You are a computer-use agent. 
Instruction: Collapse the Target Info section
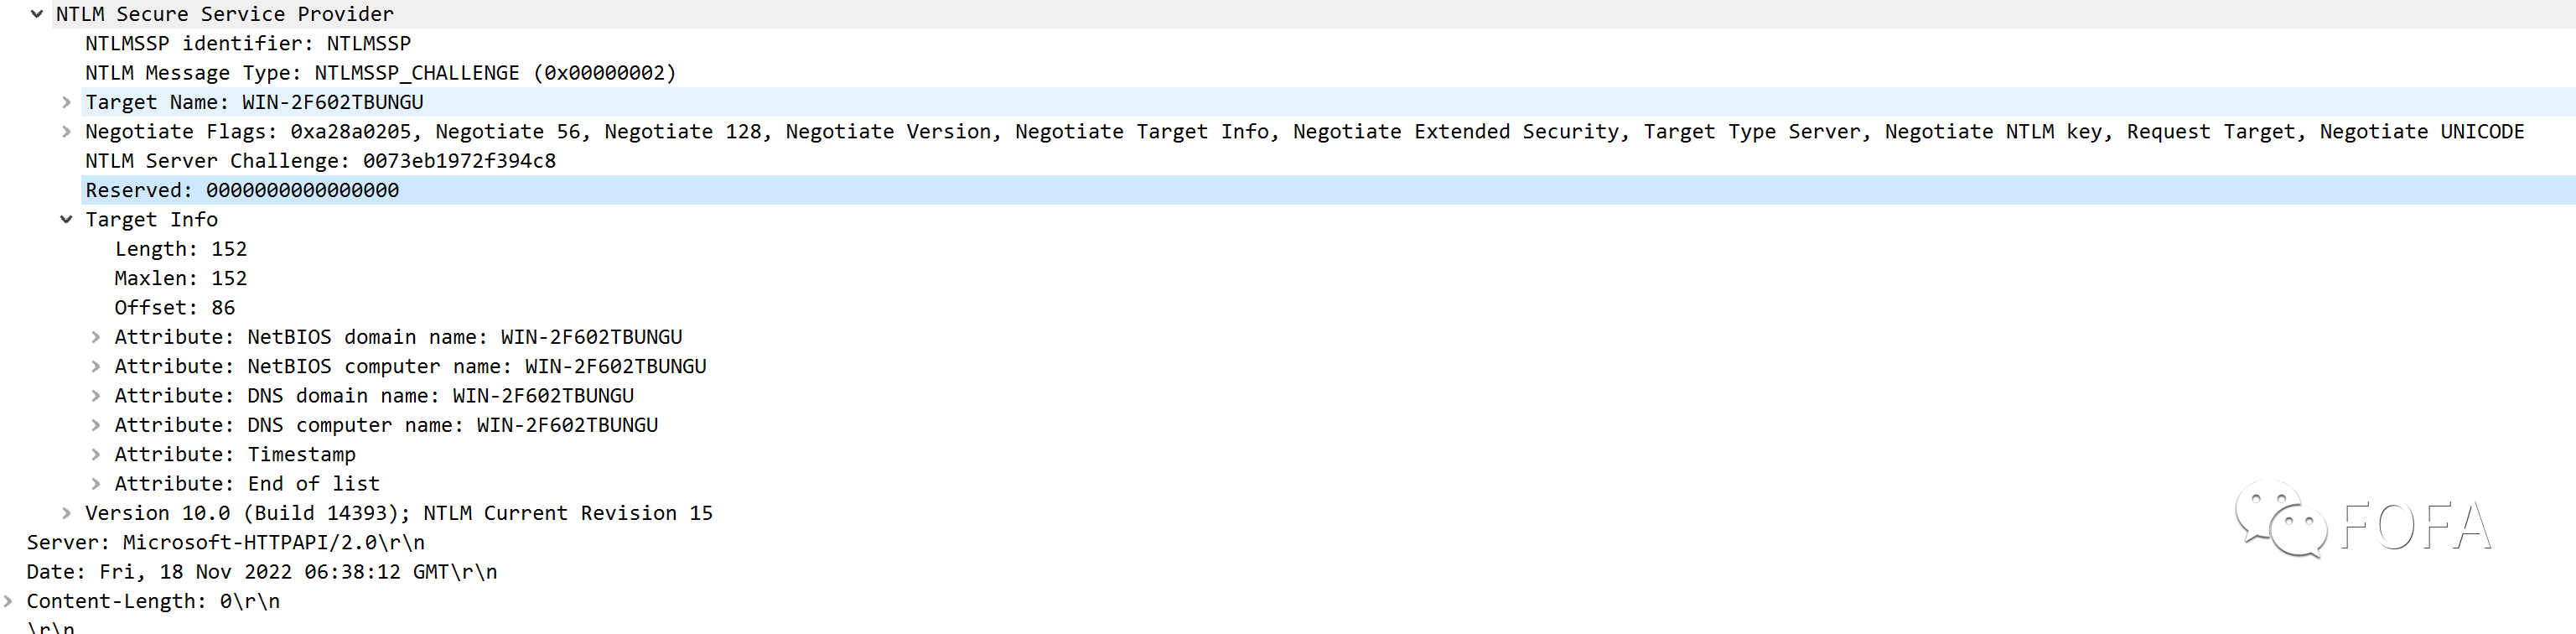click(x=66, y=220)
